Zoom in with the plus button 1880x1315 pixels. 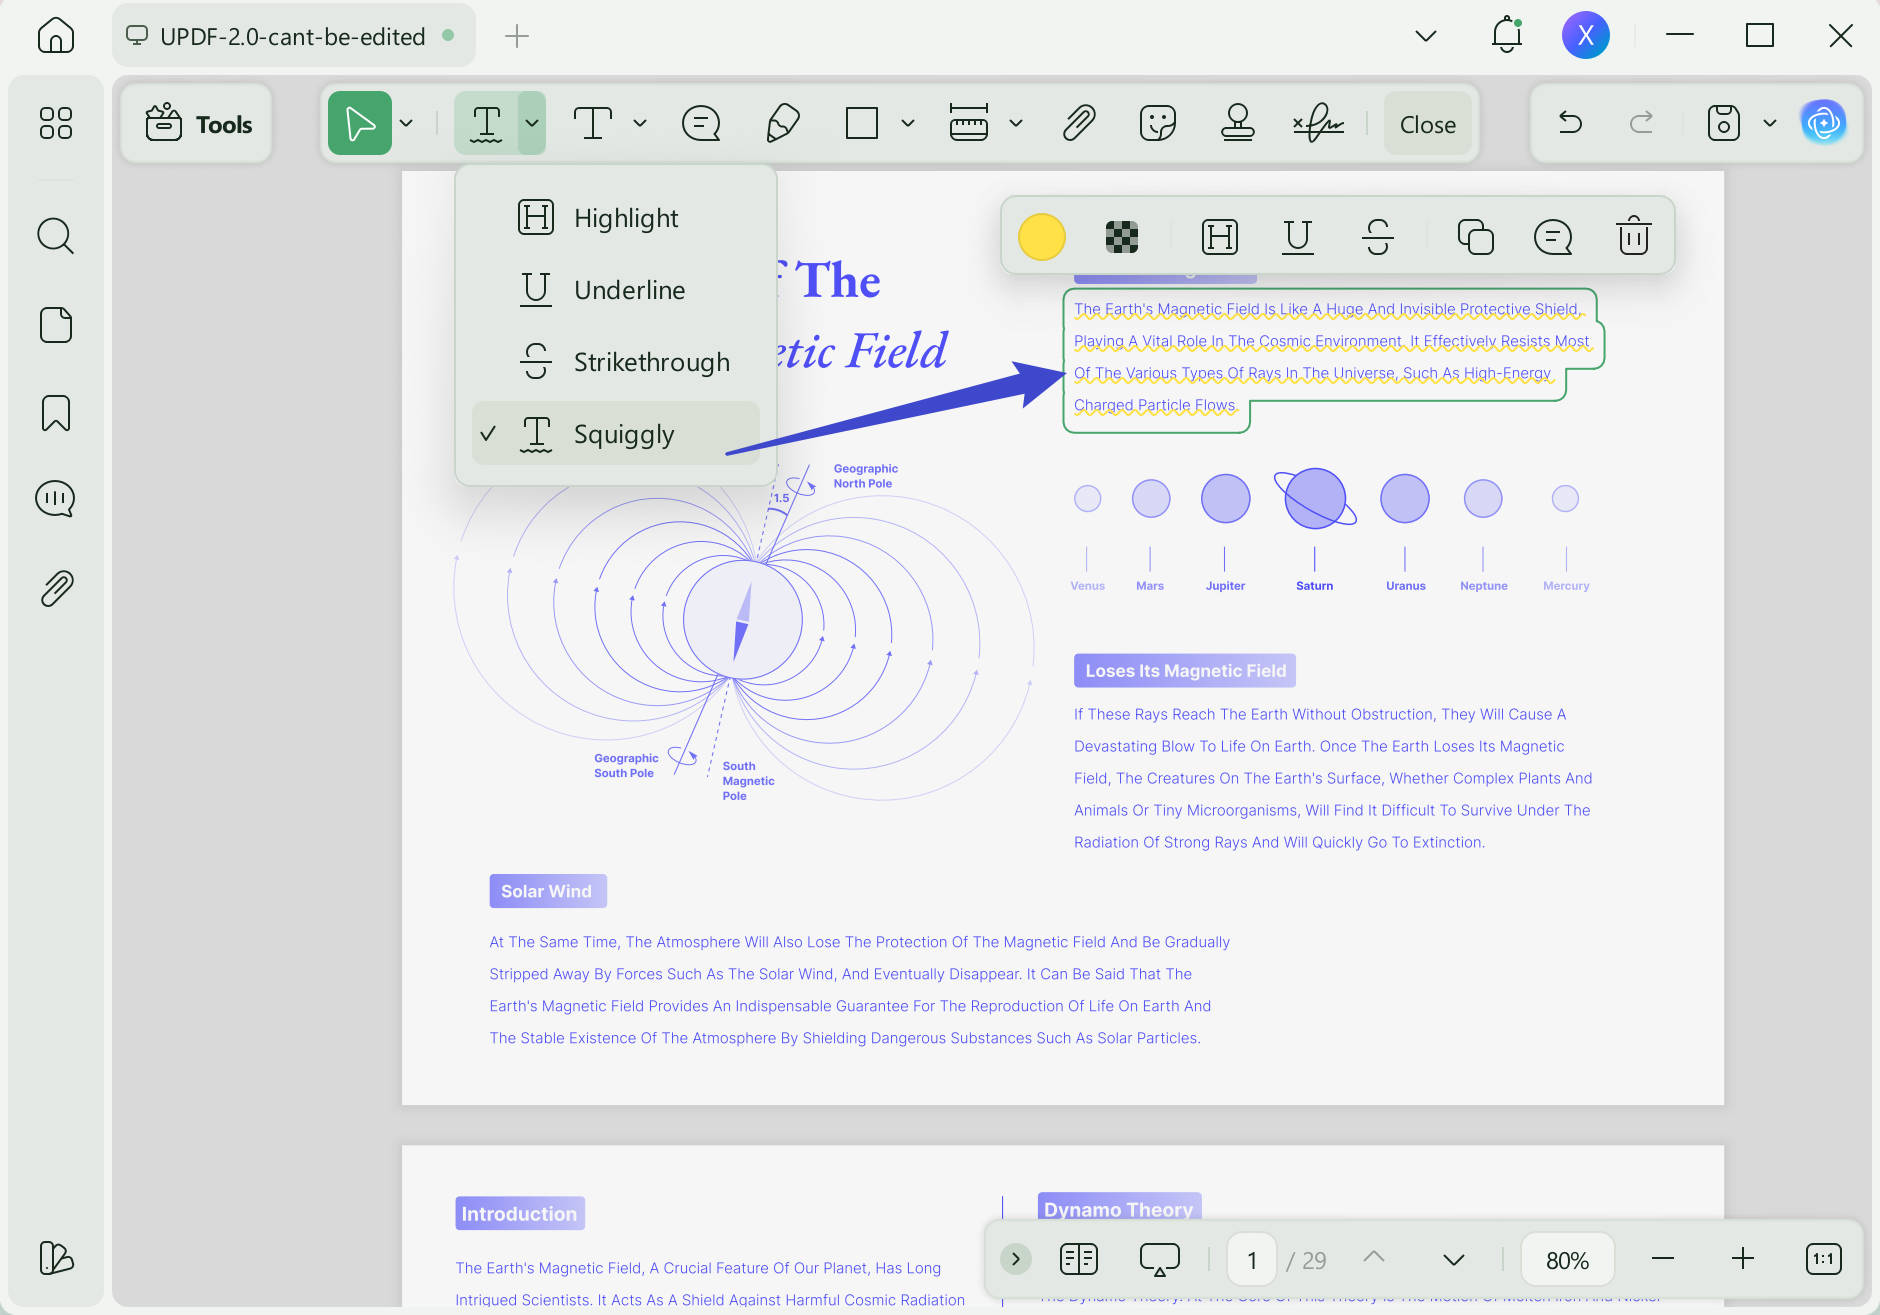point(1743,1259)
